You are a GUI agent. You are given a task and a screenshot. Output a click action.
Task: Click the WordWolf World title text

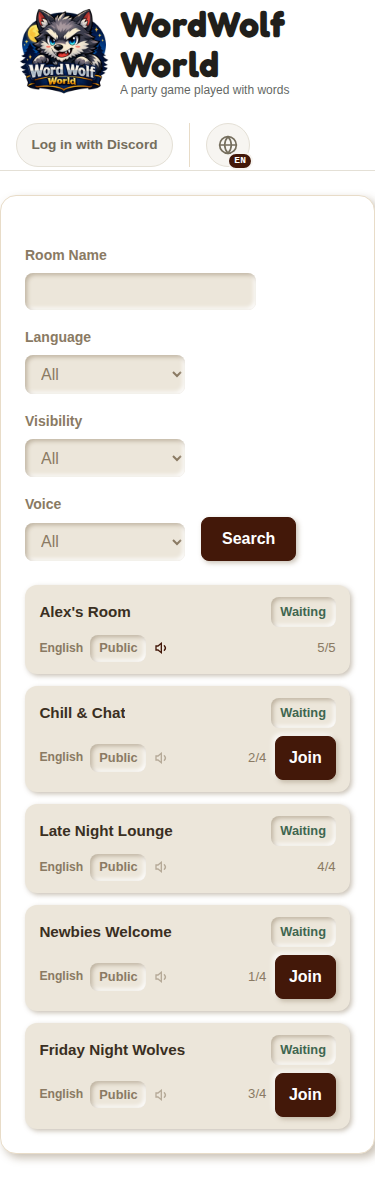[203, 45]
